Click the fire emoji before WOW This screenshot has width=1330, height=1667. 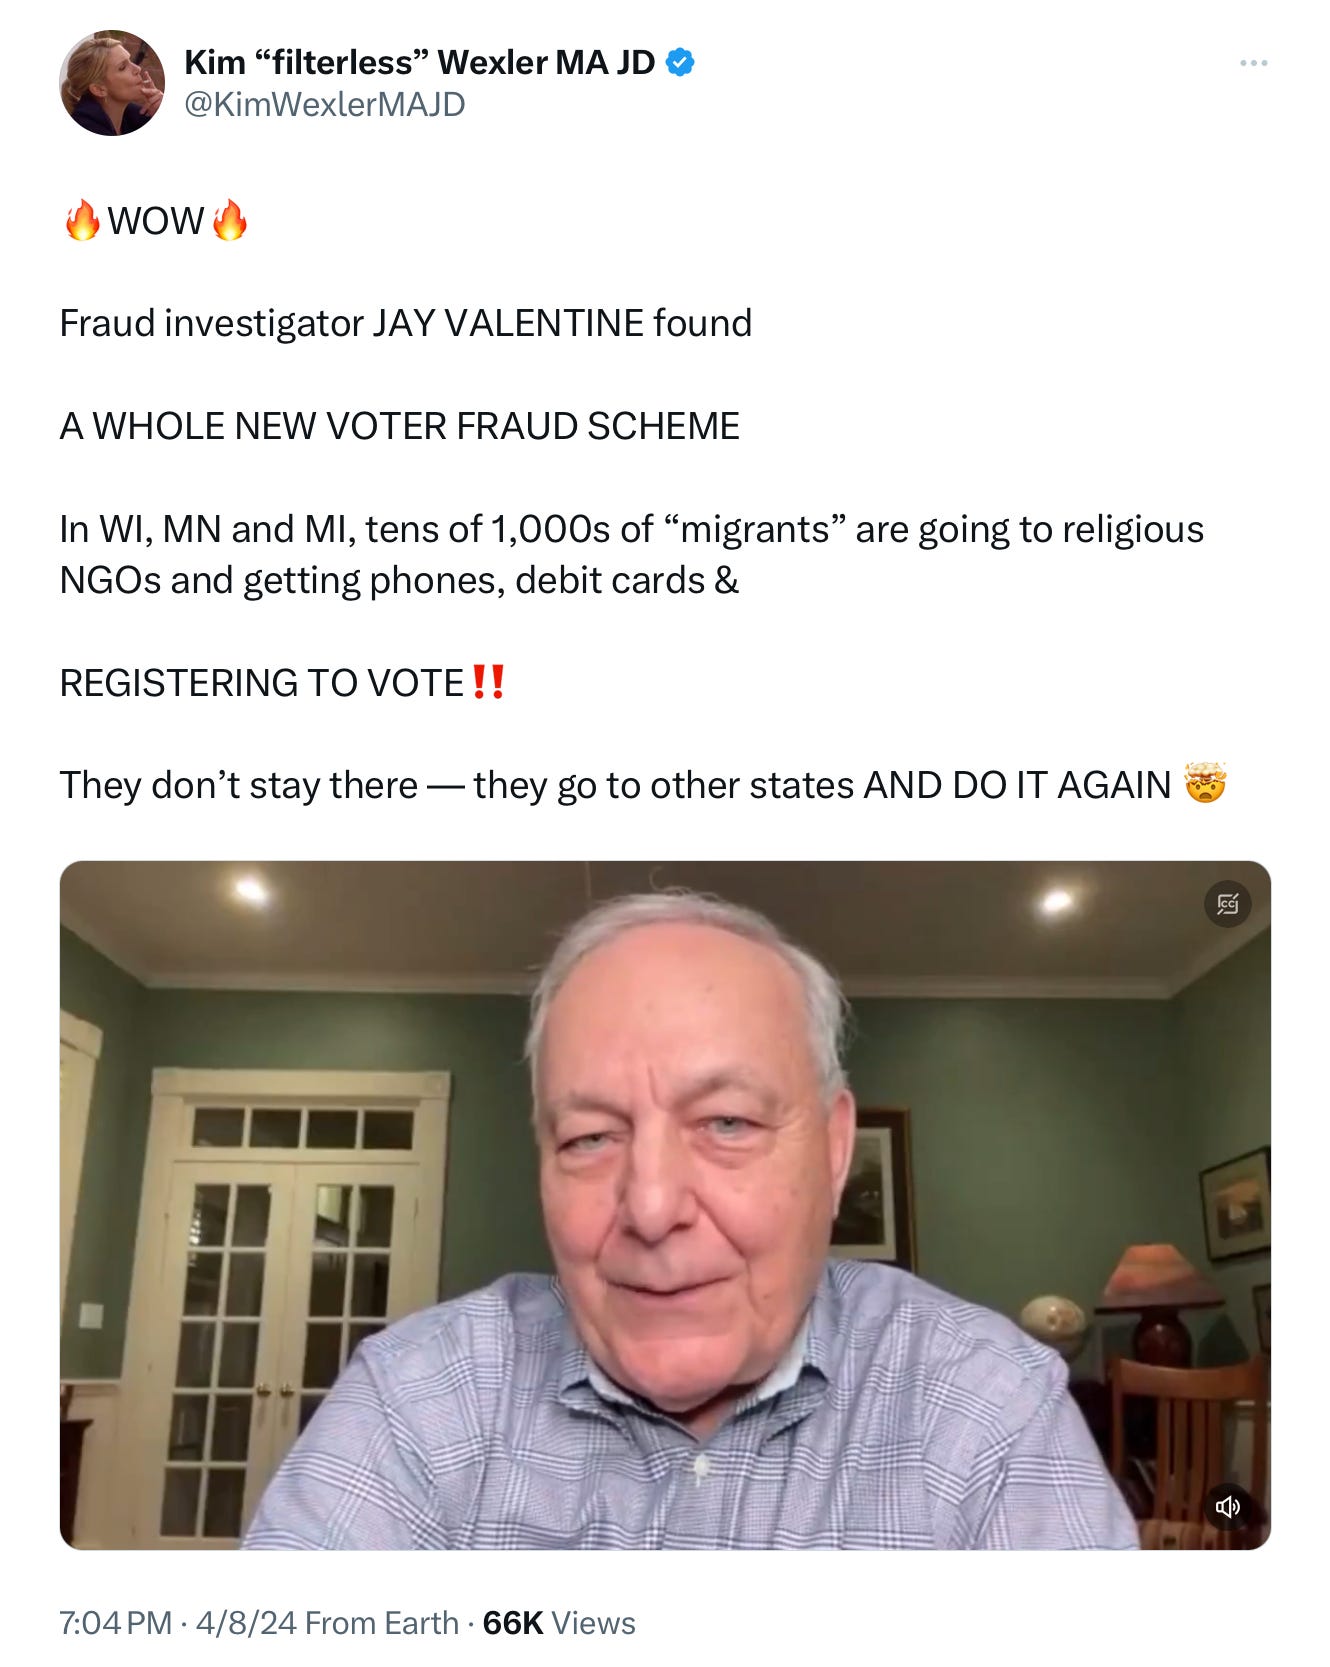click(82, 220)
